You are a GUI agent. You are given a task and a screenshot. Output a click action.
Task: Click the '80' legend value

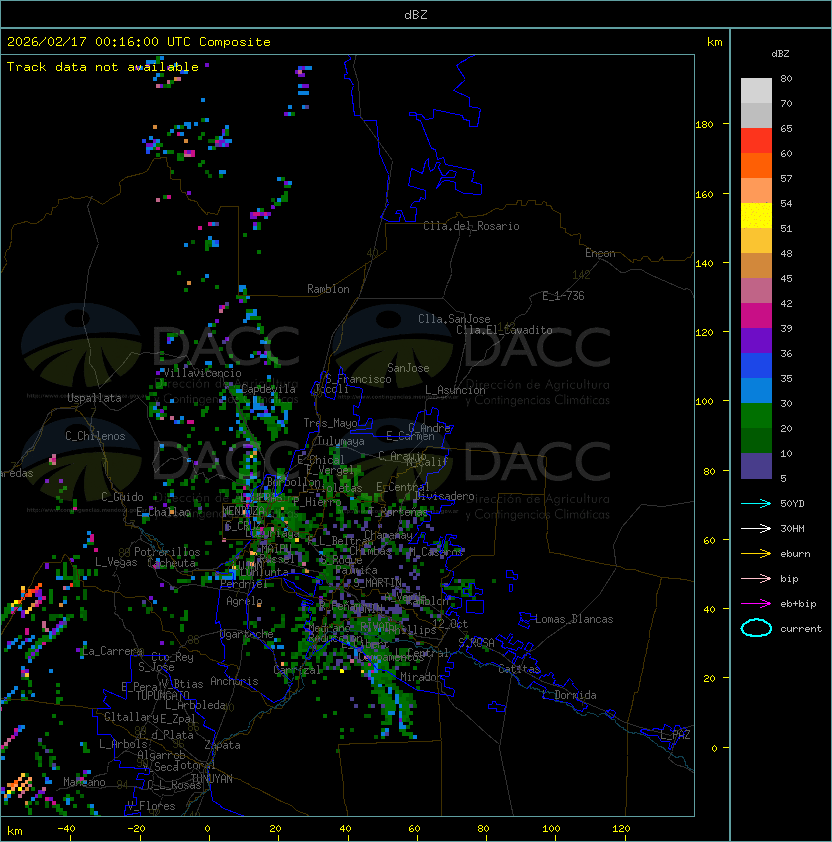(x=786, y=78)
